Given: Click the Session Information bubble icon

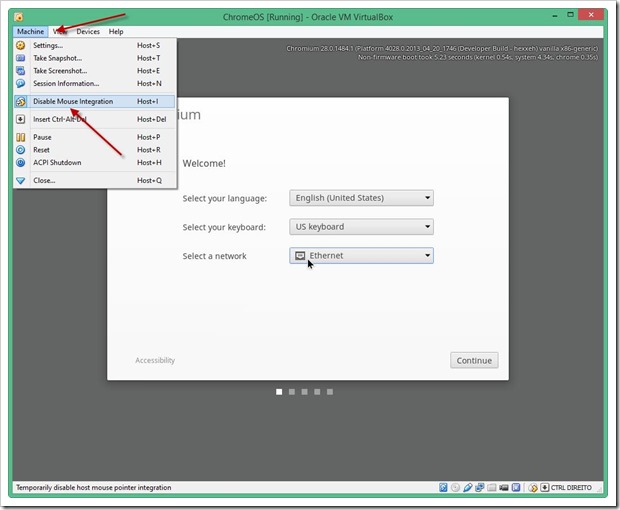Looking at the screenshot, I should [21, 83].
